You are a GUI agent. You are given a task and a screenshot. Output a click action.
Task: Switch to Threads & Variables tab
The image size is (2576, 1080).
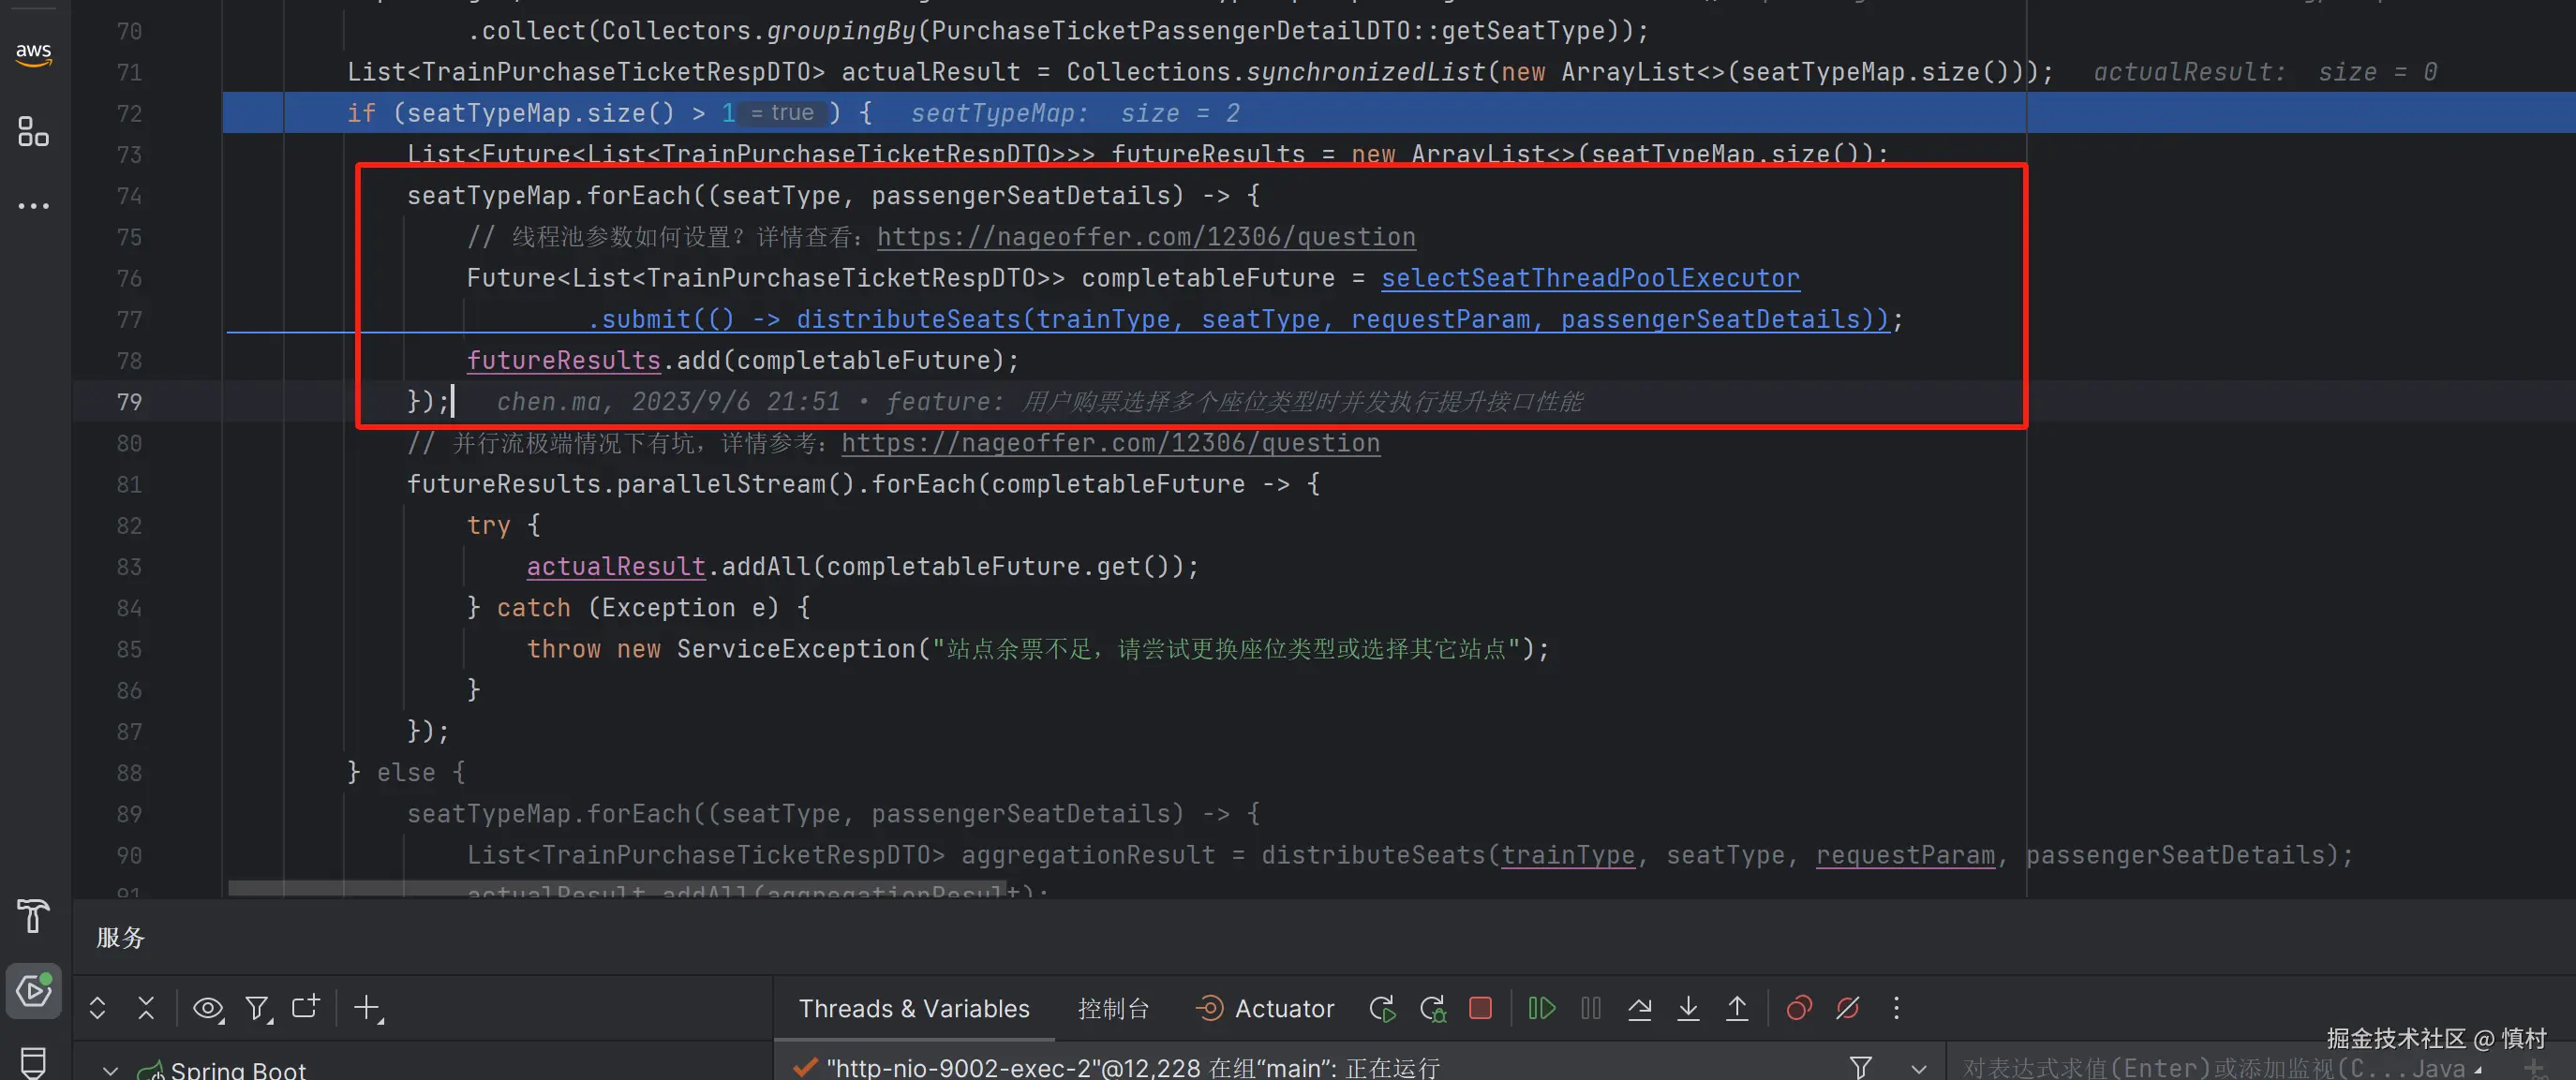point(913,1008)
